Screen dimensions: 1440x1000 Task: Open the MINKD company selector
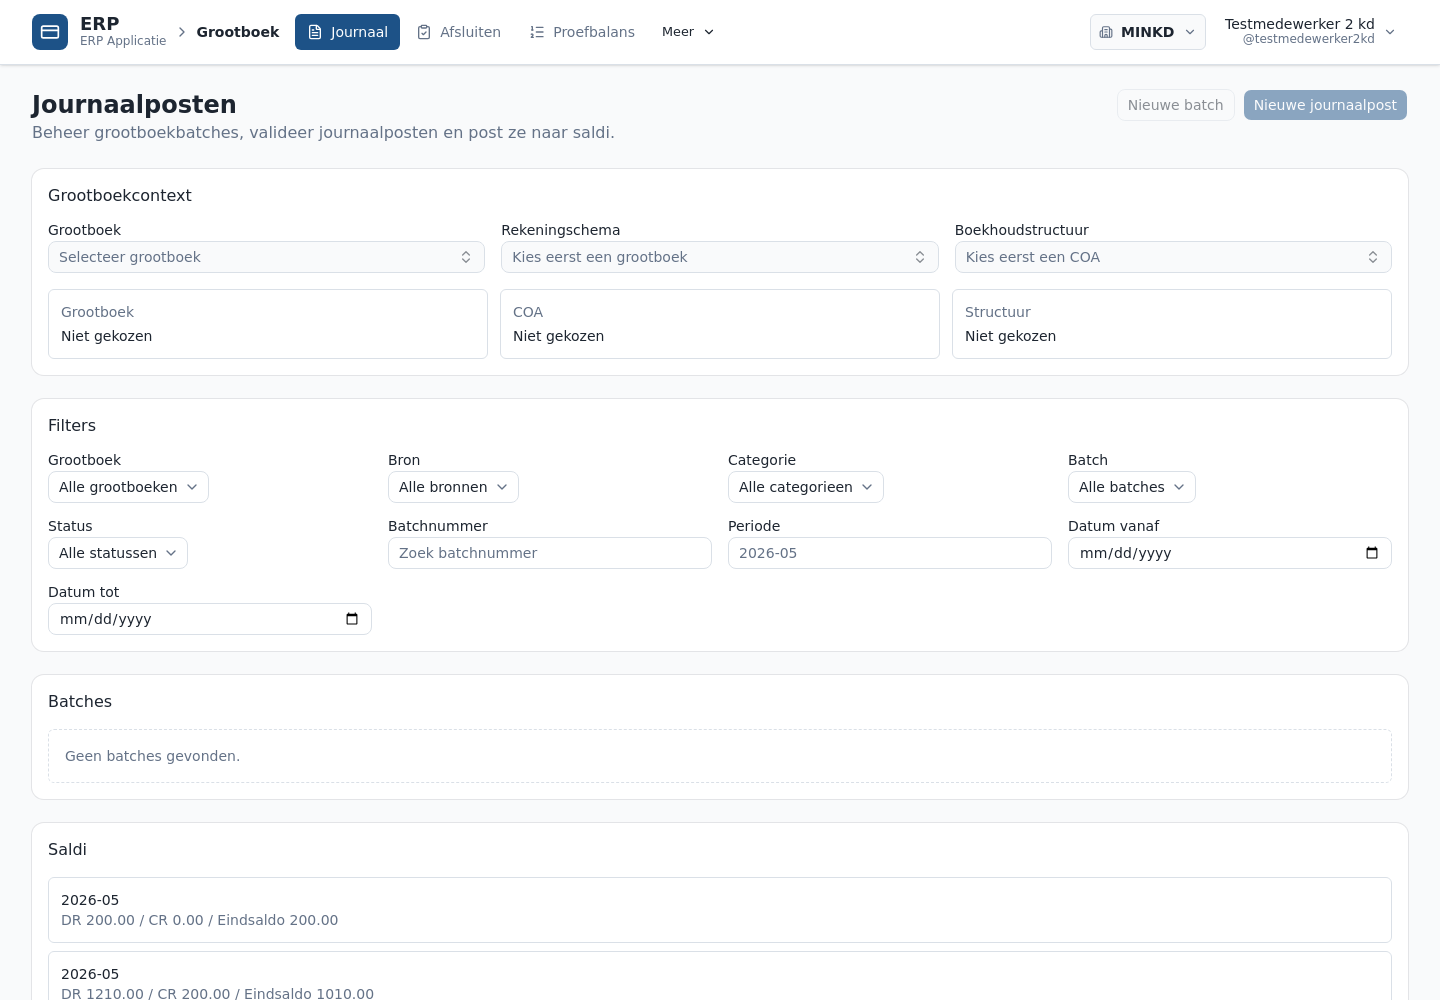tap(1147, 32)
